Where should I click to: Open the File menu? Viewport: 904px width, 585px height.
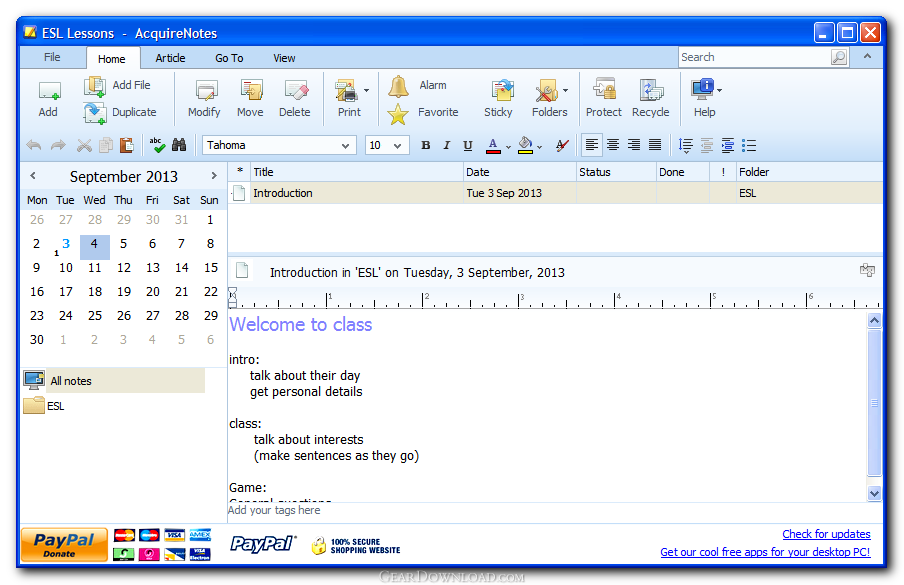pos(52,58)
